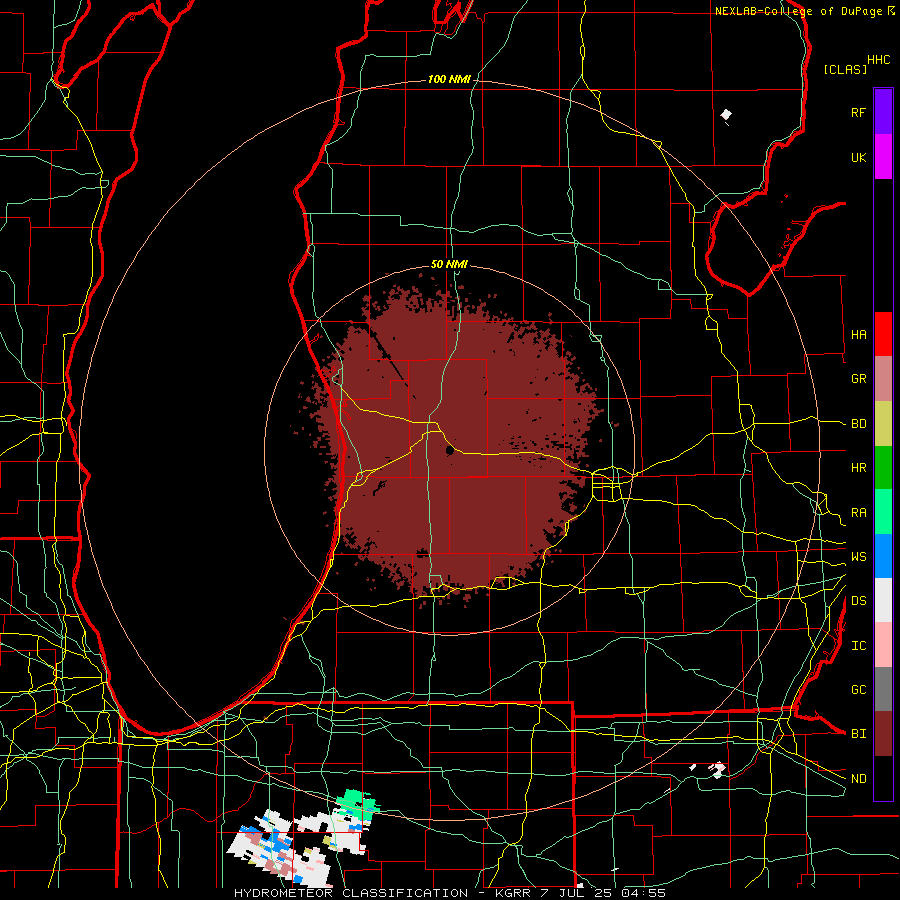The image size is (900, 900).
Task: Click the IC legend label
Action: coord(858,646)
